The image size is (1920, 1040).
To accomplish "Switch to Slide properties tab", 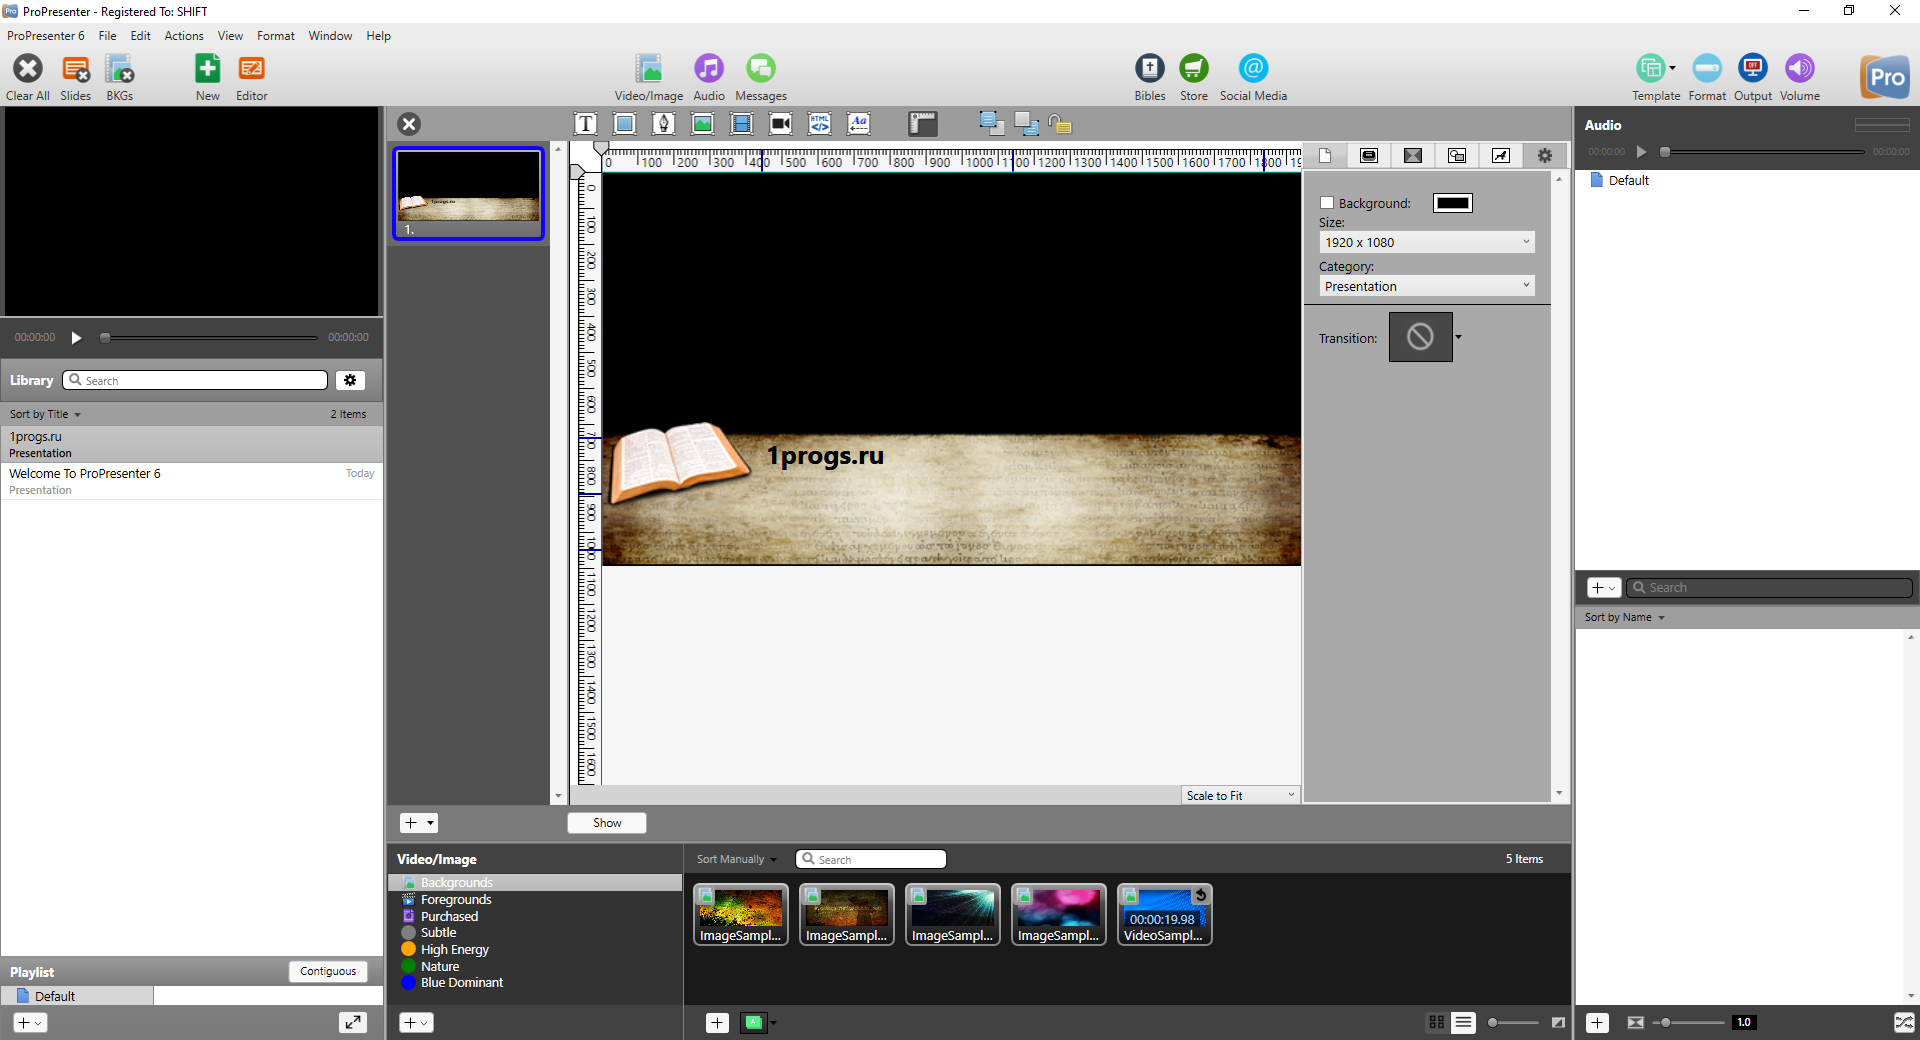I will coord(1369,155).
